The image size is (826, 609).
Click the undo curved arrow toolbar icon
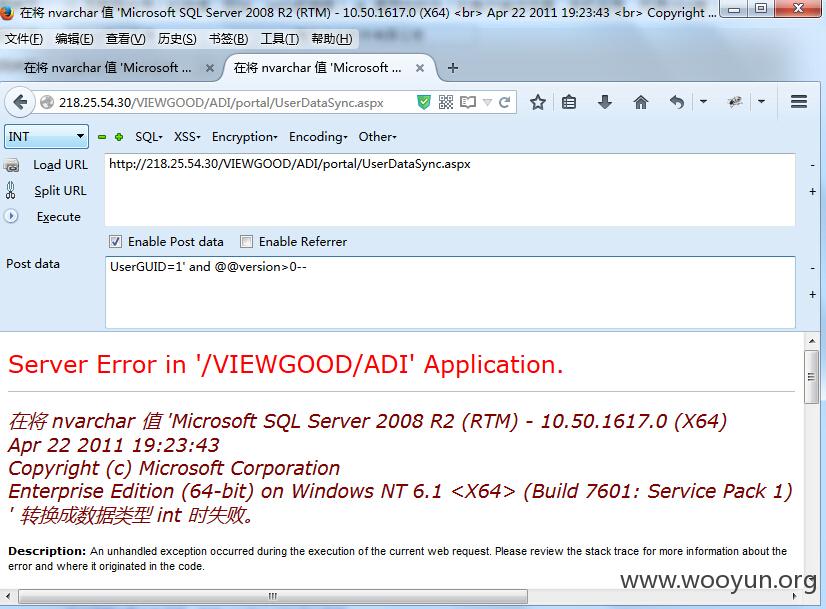point(677,102)
